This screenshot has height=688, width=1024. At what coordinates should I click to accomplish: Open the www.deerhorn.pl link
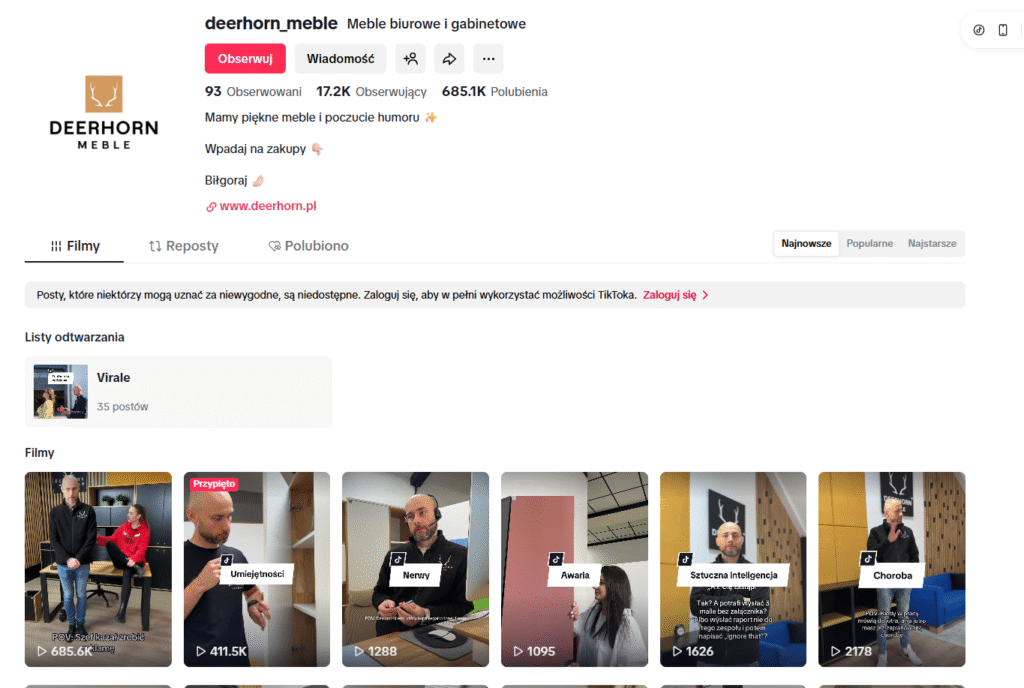268,206
